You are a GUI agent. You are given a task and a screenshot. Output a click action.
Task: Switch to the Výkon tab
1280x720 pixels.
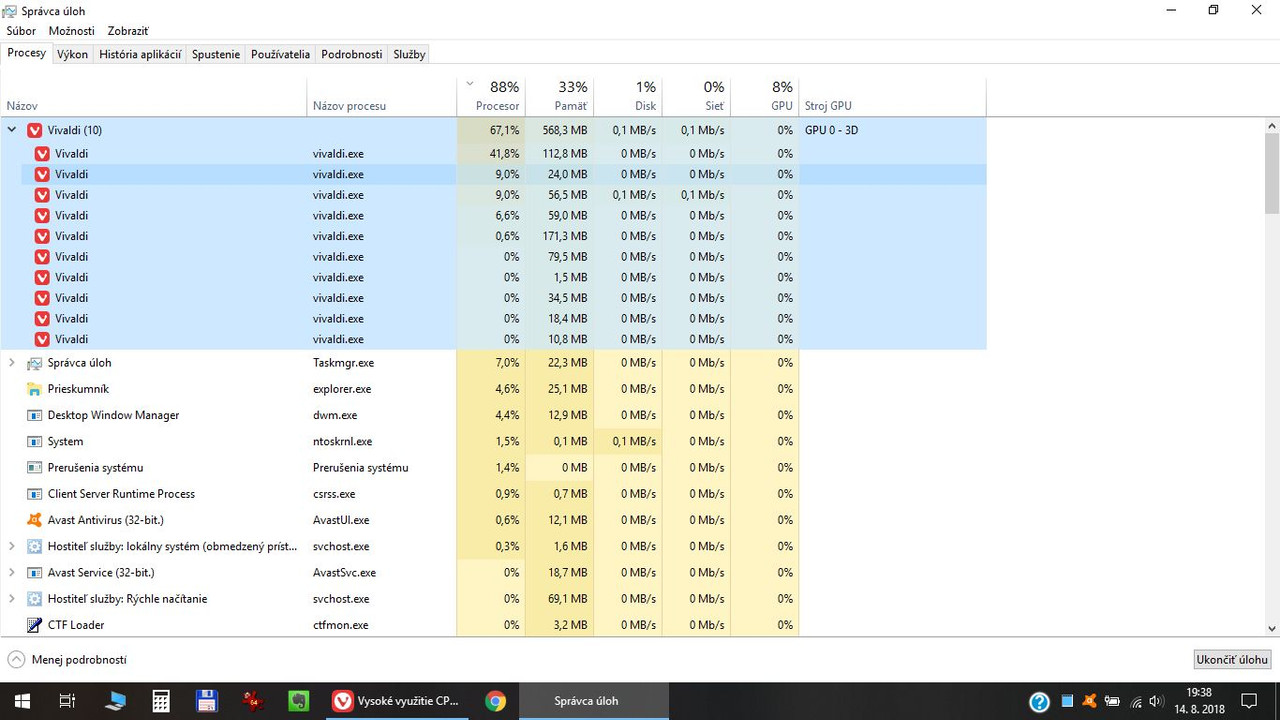pyautogui.click(x=72, y=55)
